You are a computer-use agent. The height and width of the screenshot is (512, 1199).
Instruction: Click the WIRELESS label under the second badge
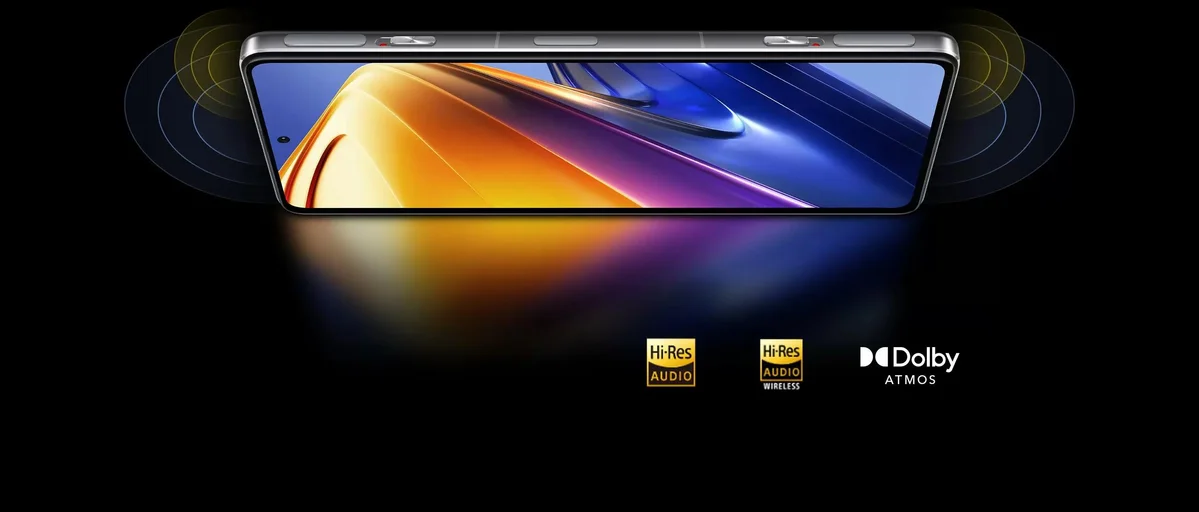(x=781, y=386)
